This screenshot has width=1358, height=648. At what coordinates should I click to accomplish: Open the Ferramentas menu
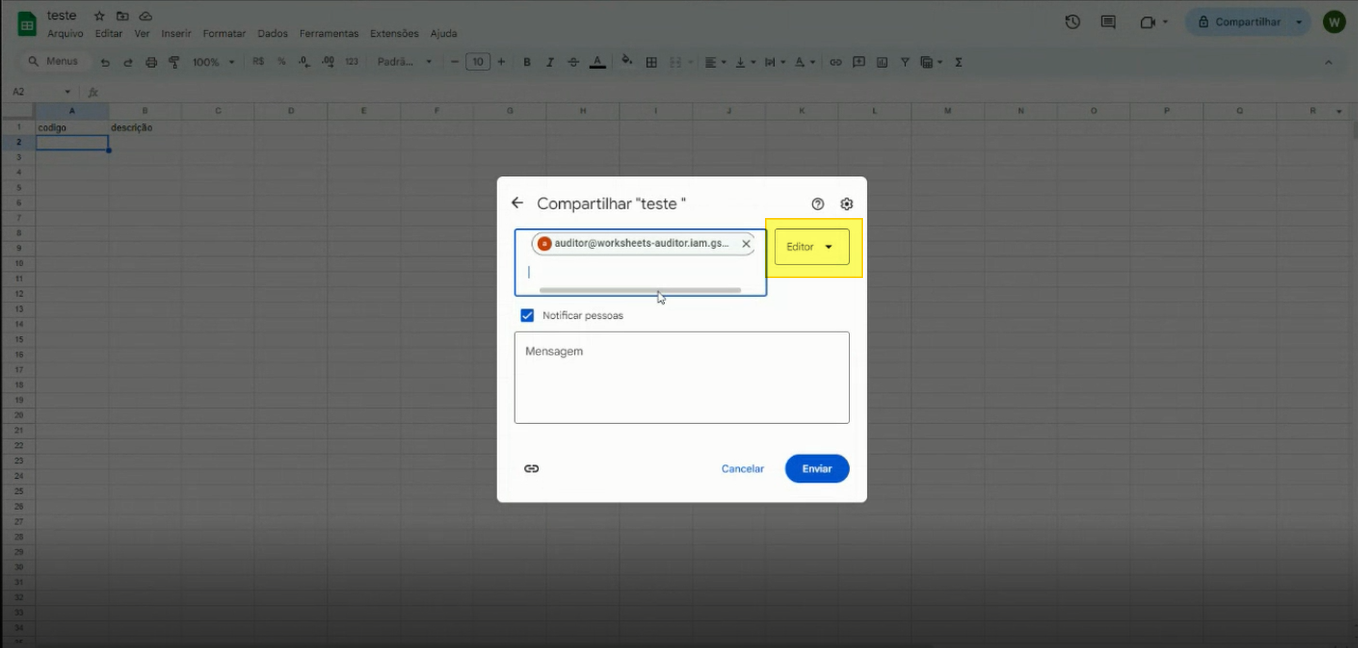(329, 34)
